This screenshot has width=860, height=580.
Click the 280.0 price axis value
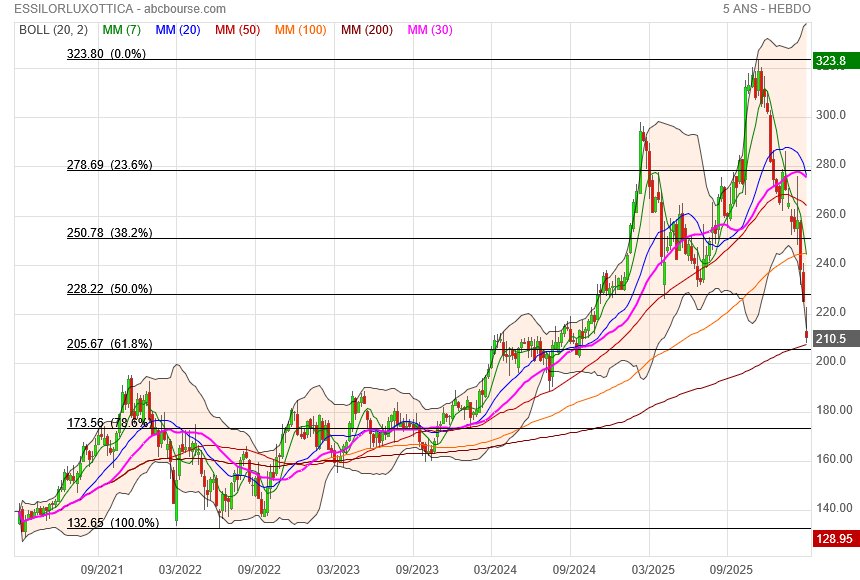coord(830,164)
